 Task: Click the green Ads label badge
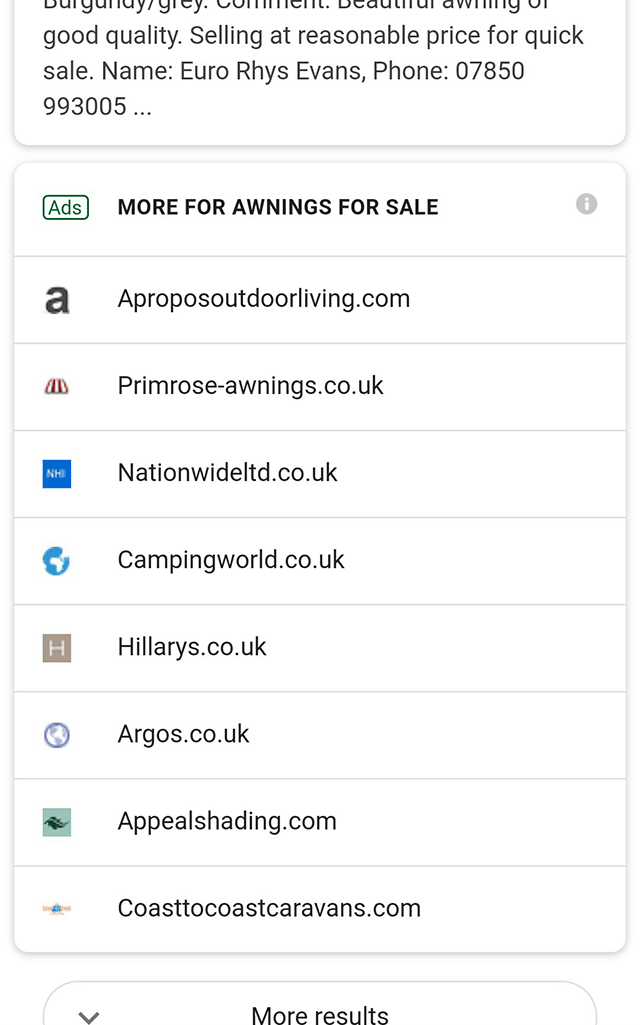click(66, 207)
